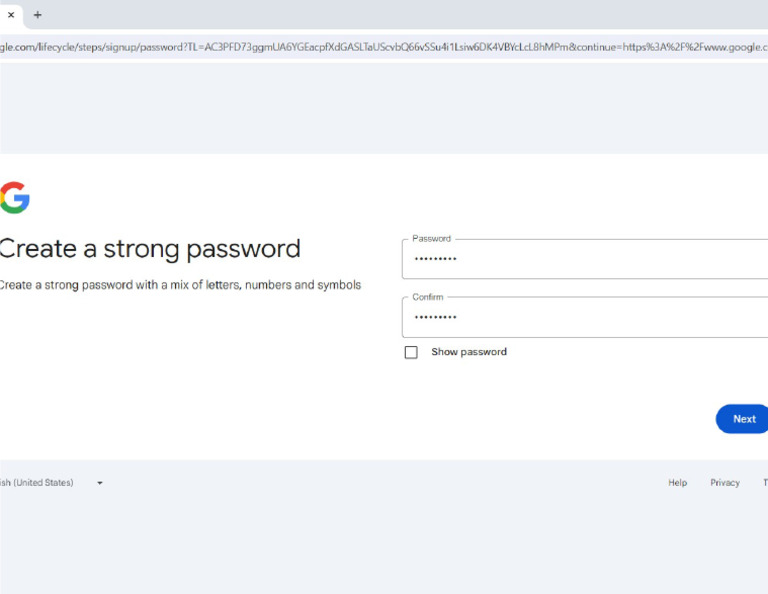768x594 pixels.
Task: Open the Help link
Action: coord(677,483)
